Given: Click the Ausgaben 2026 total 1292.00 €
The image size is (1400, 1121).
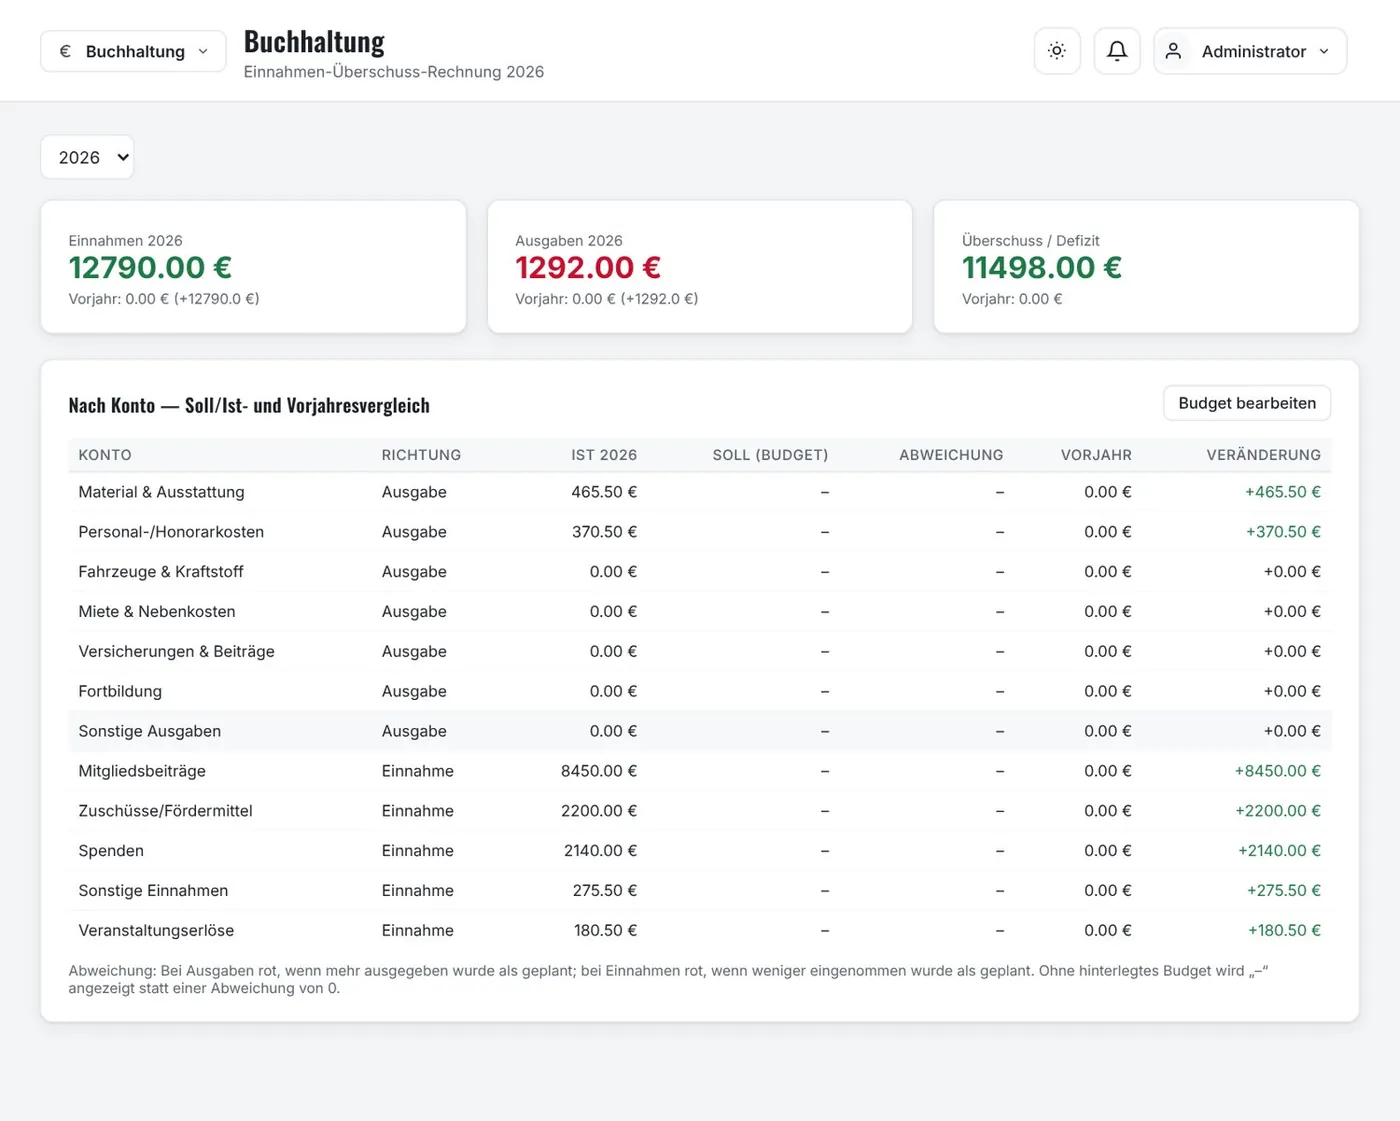Looking at the screenshot, I should click(x=588, y=267).
